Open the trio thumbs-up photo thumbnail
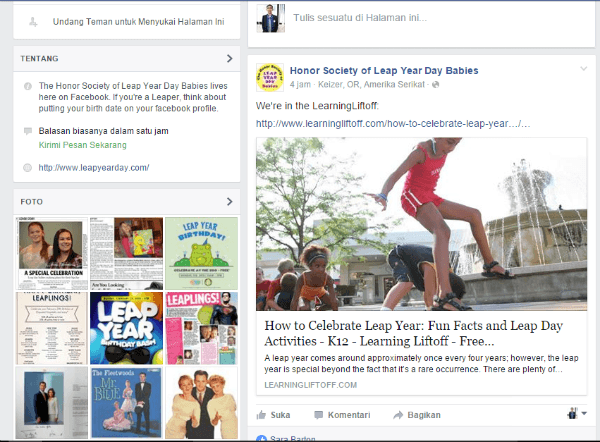600x442 pixels. [201, 403]
